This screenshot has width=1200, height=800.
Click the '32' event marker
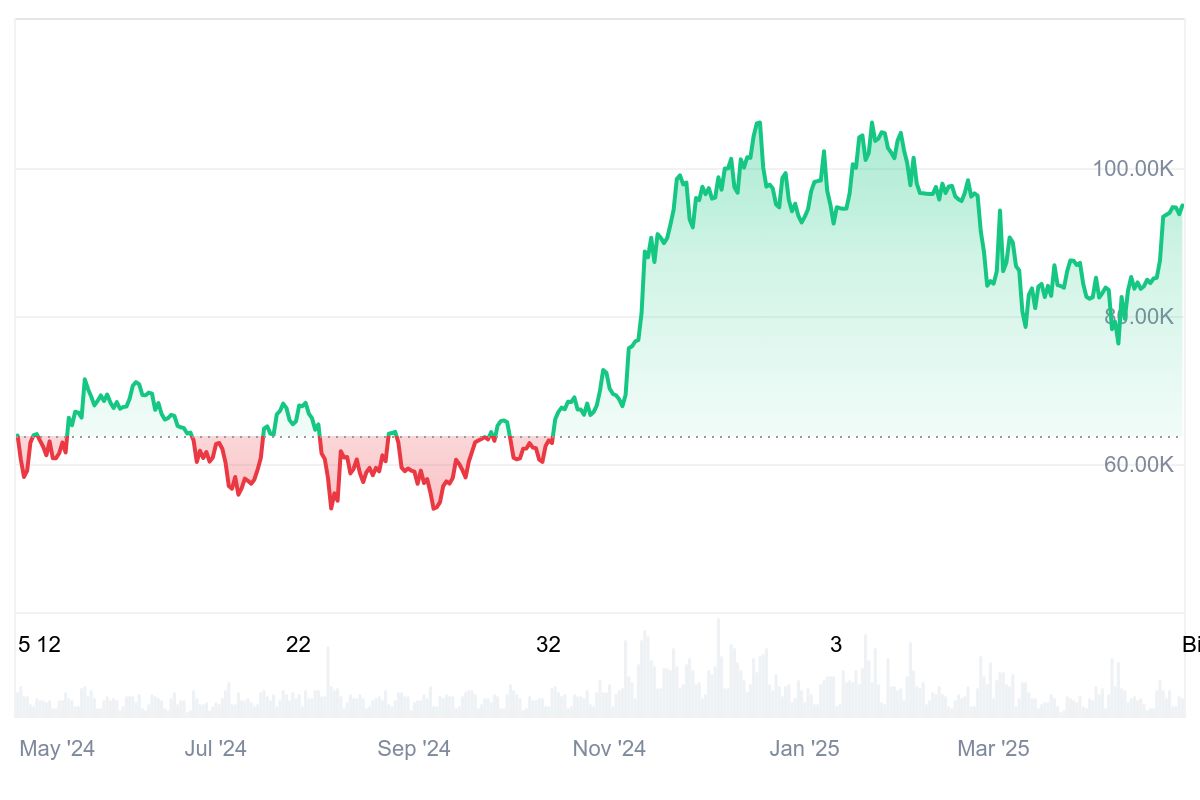click(548, 645)
